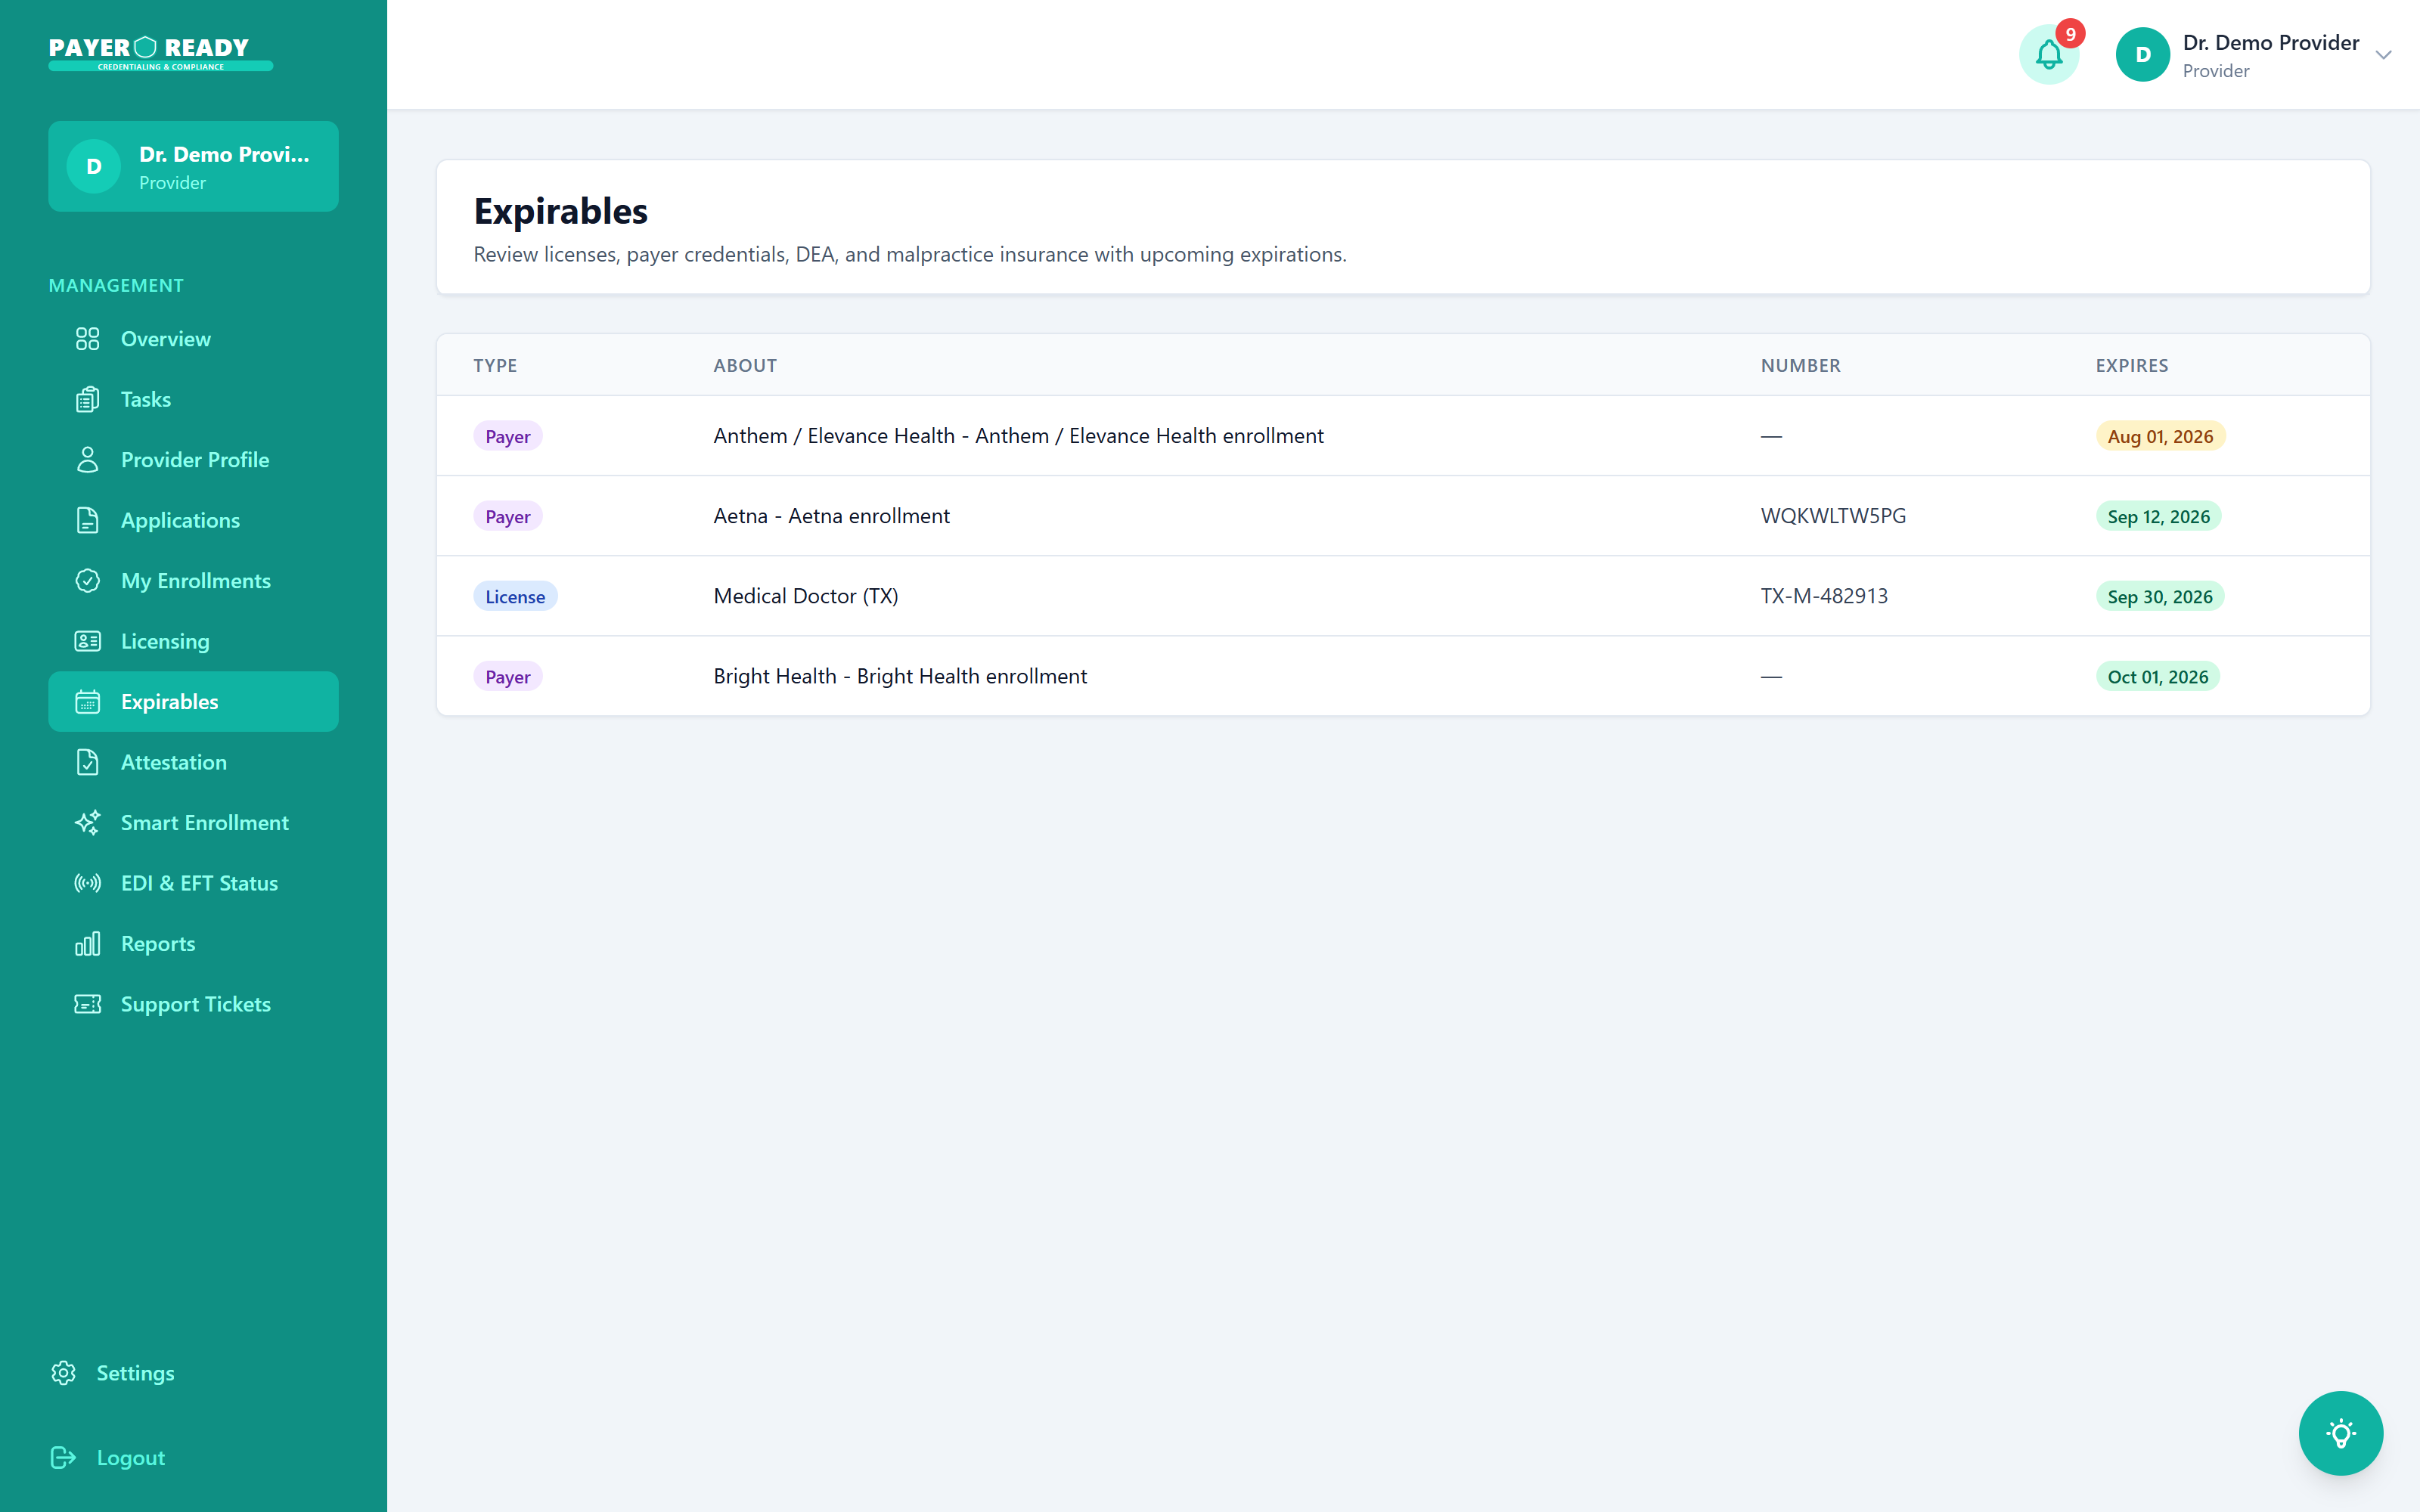The width and height of the screenshot is (2420, 1512).
Task: Select the Medical Doctor (TX) license row
Action: pyautogui.click(x=1403, y=596)
